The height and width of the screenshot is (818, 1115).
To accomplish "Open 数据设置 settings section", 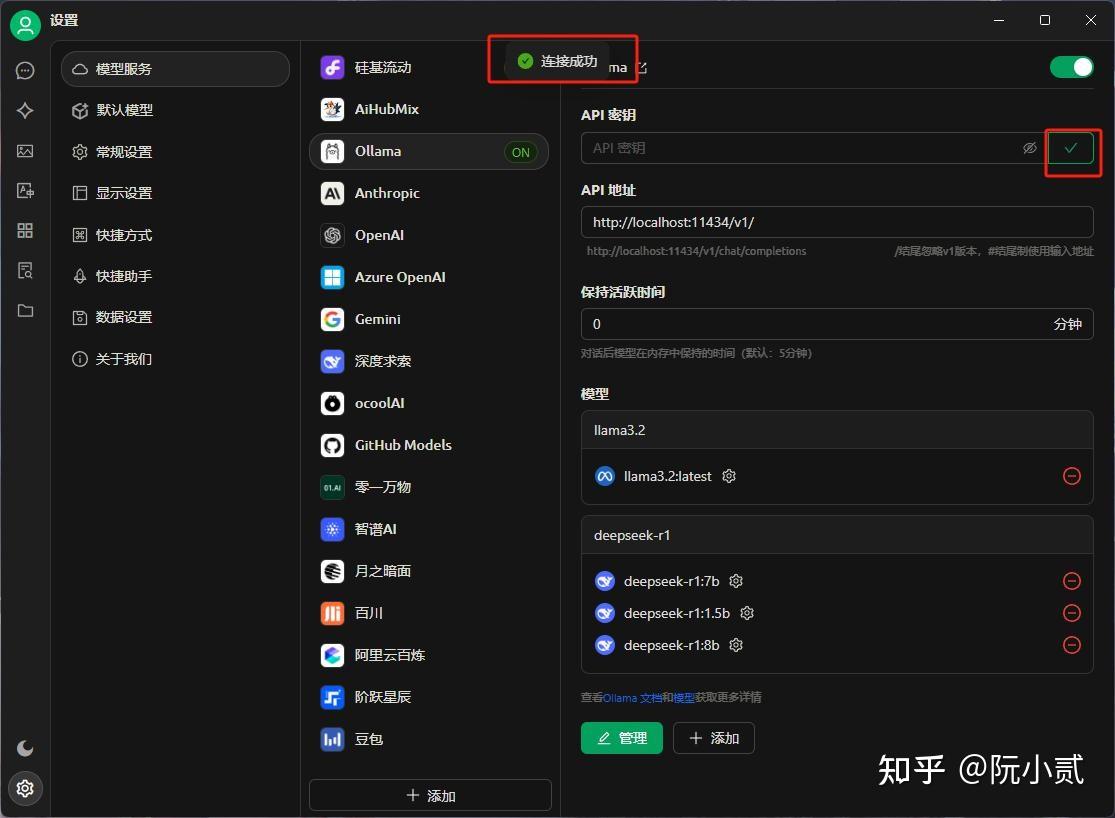I will click(176, 317).
